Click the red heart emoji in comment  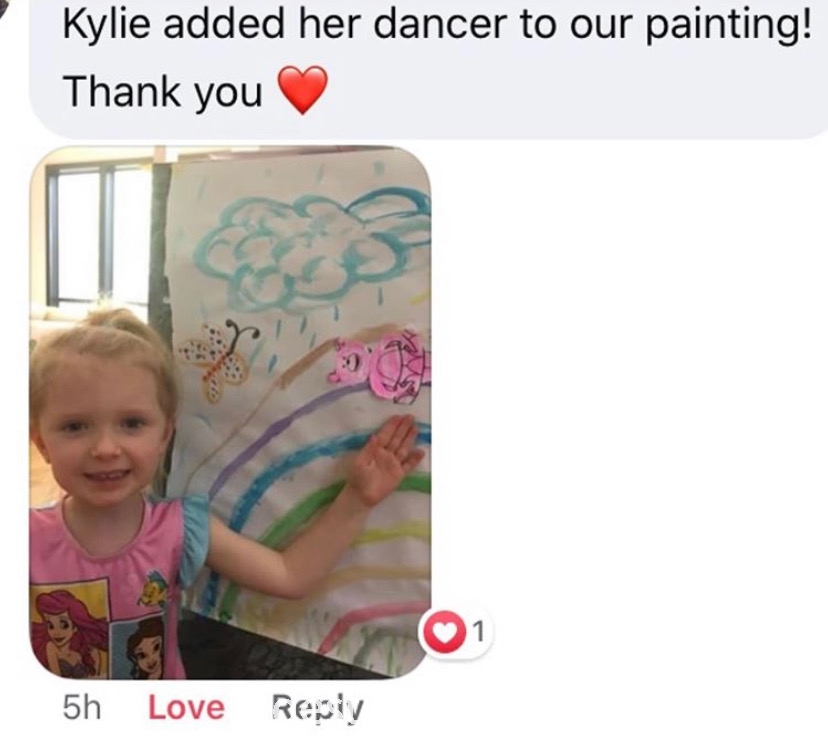click(303, 89)
